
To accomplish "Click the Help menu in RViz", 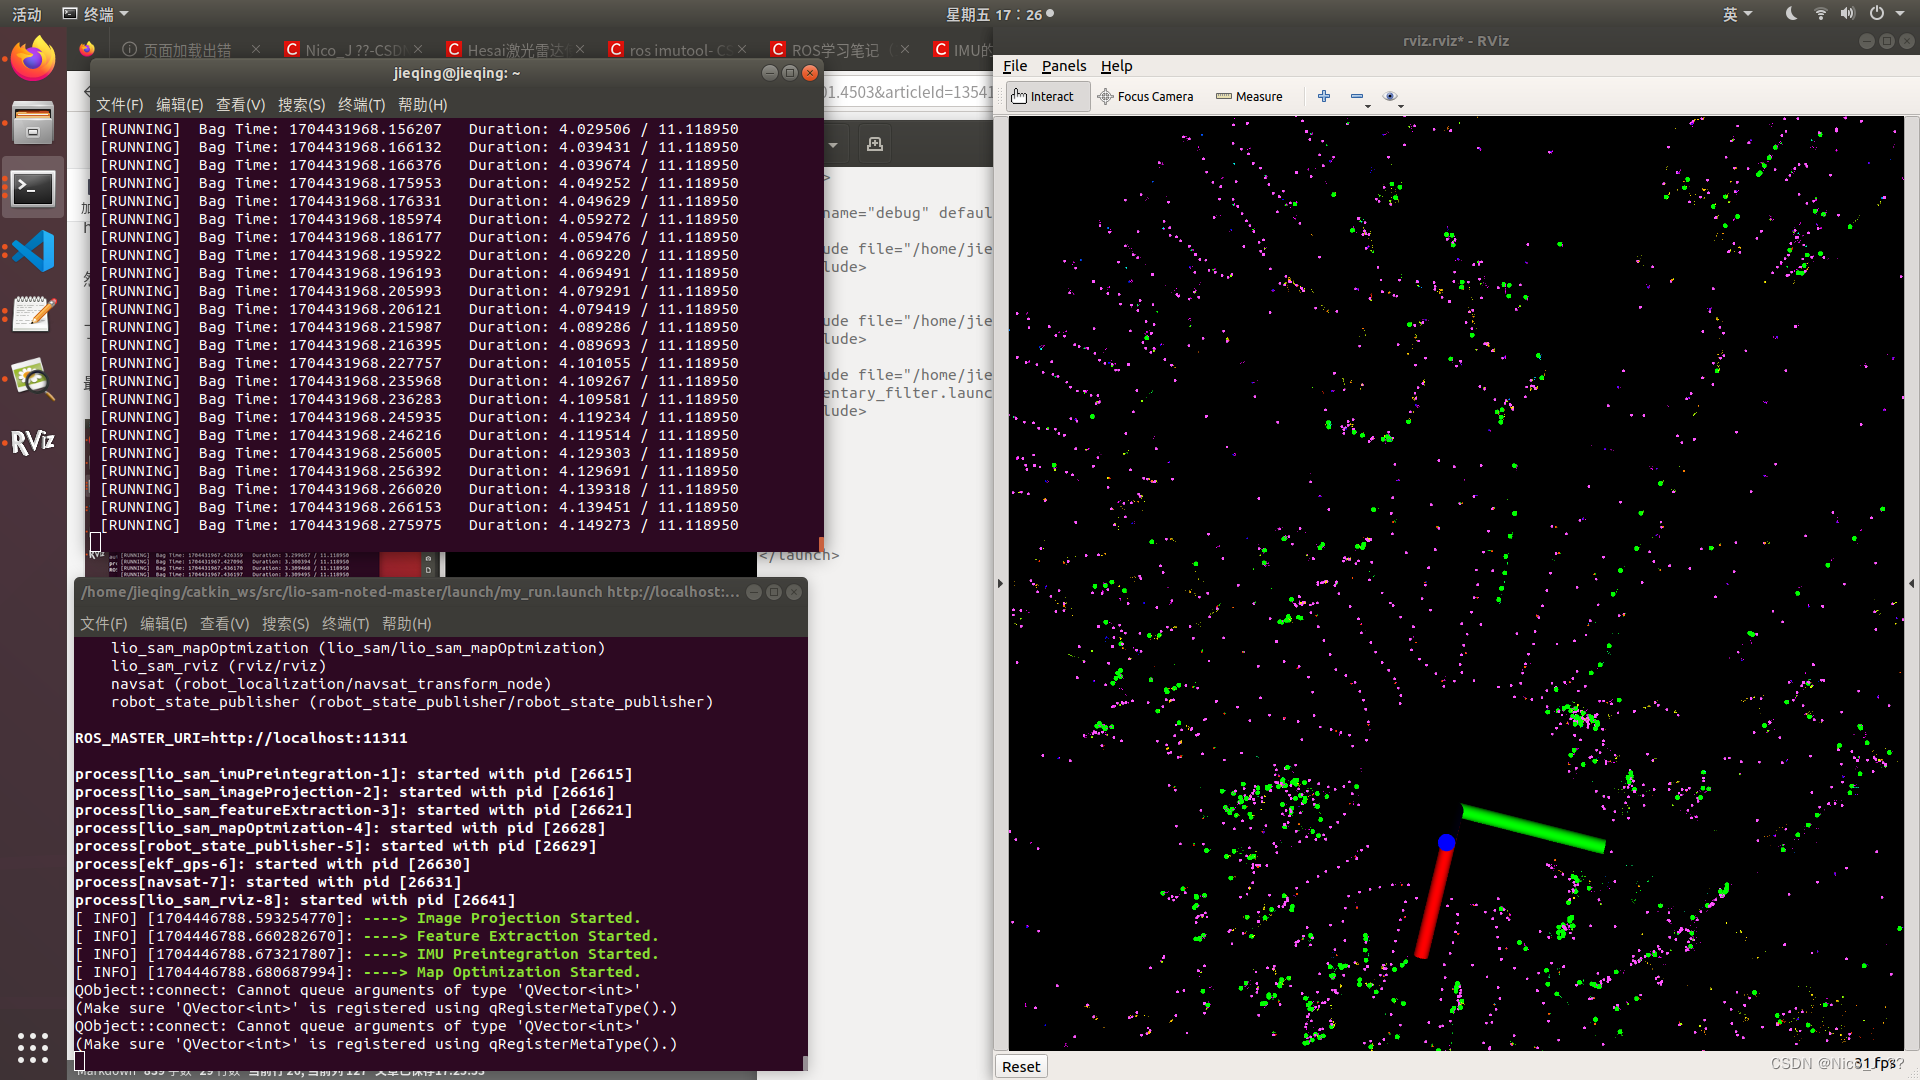I will point(1116,65).
